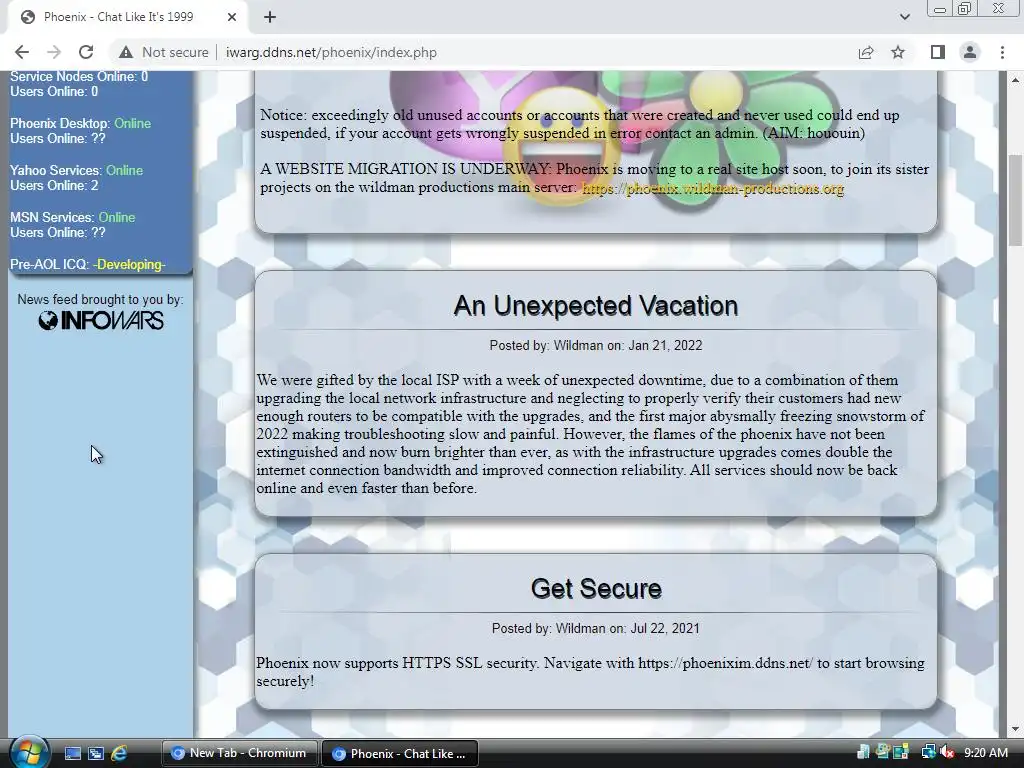Click the INFOWARS logo
The image size is (1024, 768).
coord(101,321)
